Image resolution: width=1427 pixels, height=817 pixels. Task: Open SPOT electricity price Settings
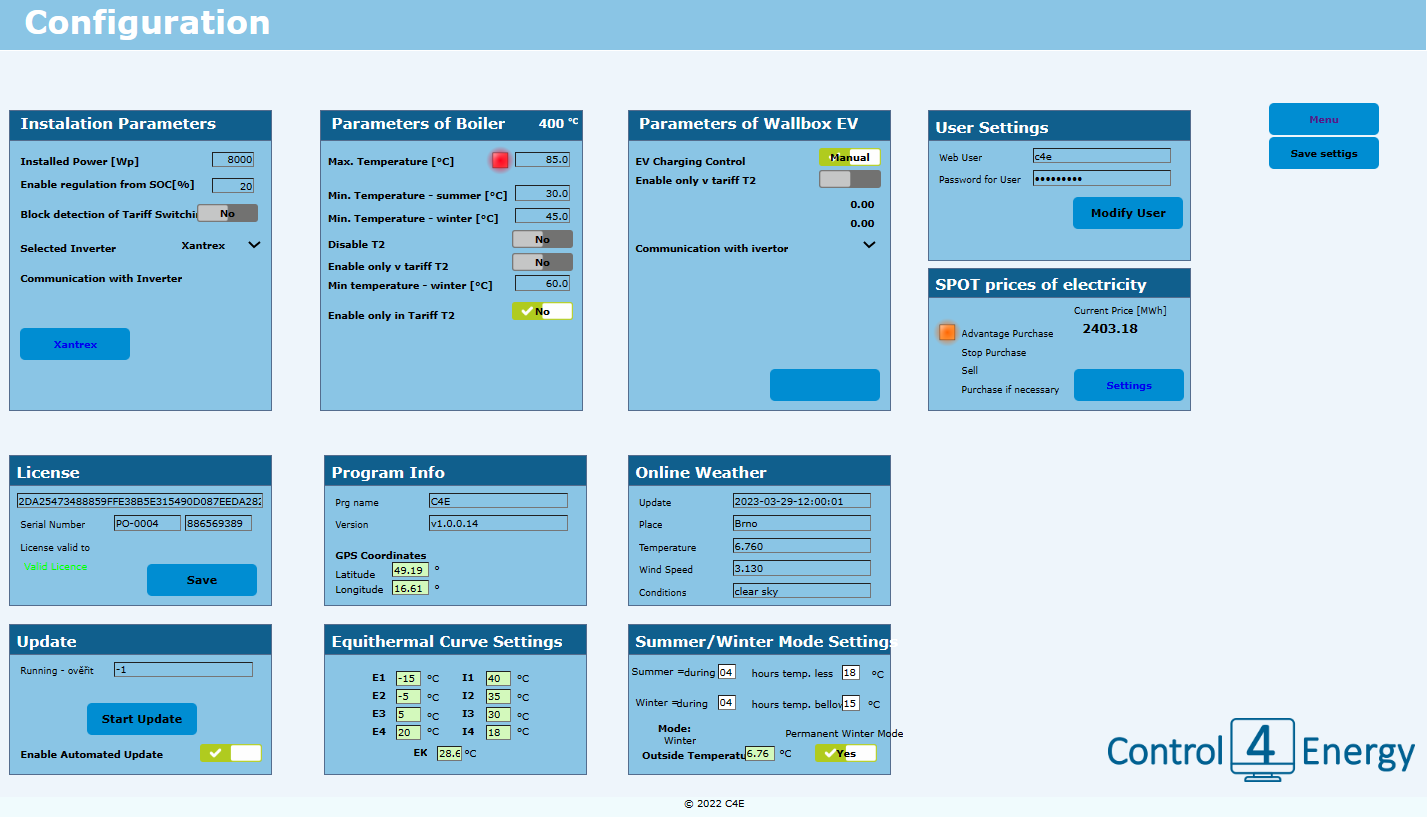point(1128,384)
